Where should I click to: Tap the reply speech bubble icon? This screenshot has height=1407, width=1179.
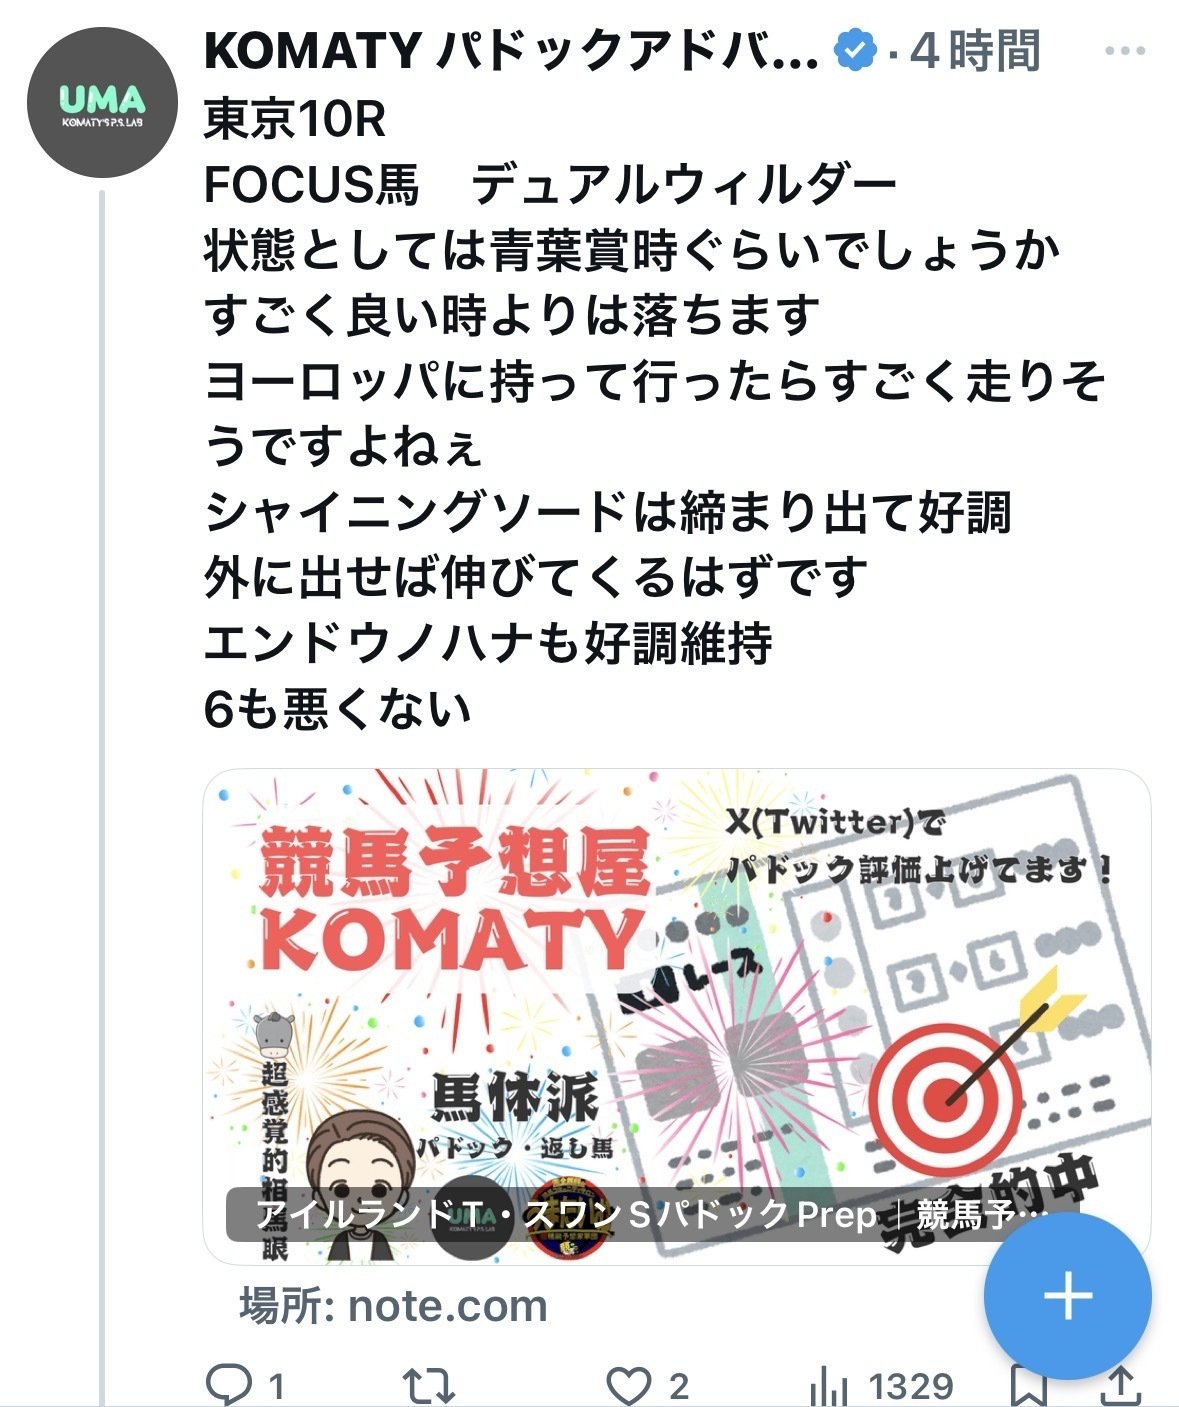[228, 1384]
